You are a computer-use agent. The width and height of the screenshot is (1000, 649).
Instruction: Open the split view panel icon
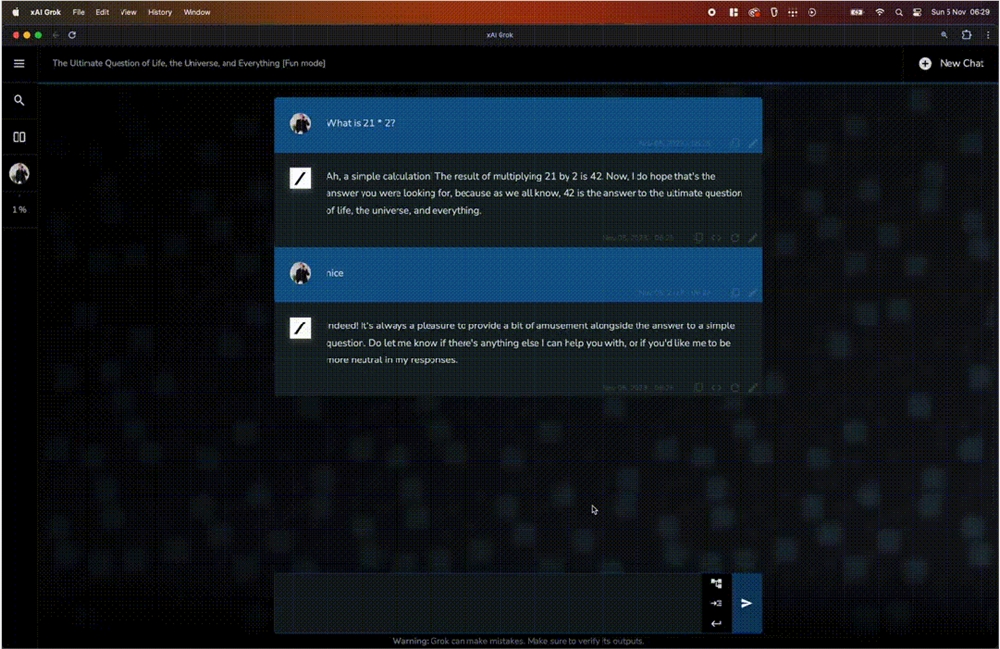19,137
